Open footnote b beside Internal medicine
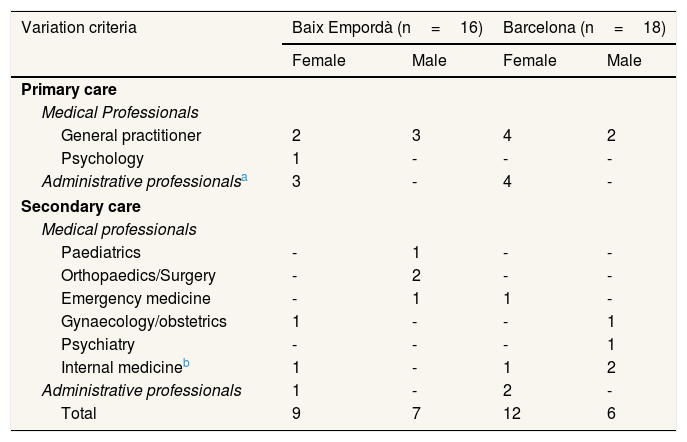Image resolution: width=687 pixels, height=442 pixels. tap(186, 362)
